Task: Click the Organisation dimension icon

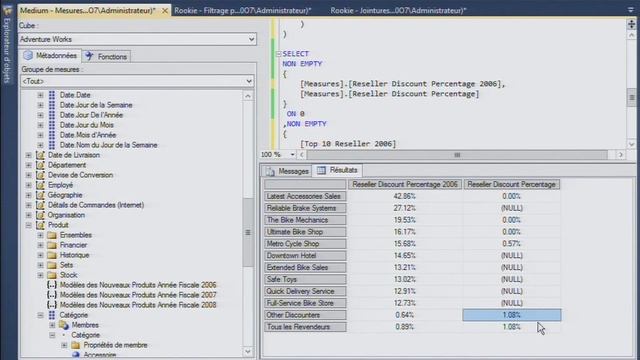Action: (x=40, y=215)
